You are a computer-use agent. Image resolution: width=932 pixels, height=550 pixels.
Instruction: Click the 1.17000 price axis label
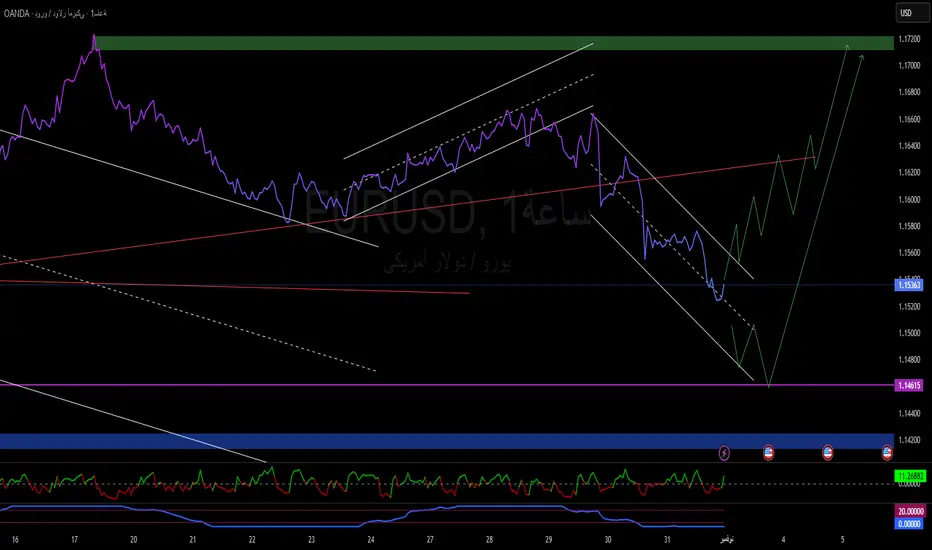909,65
